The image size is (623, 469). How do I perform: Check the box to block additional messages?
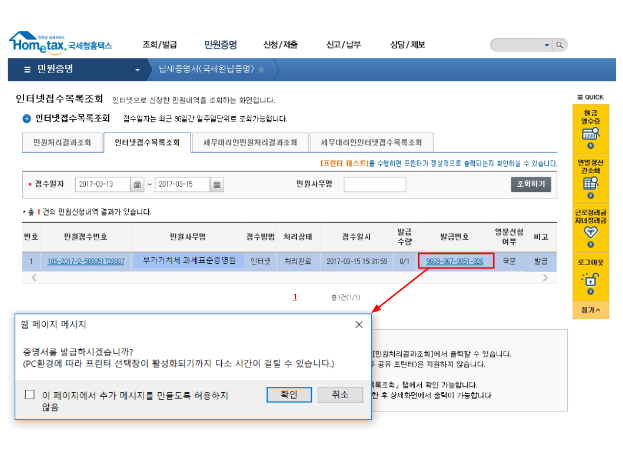29,394
